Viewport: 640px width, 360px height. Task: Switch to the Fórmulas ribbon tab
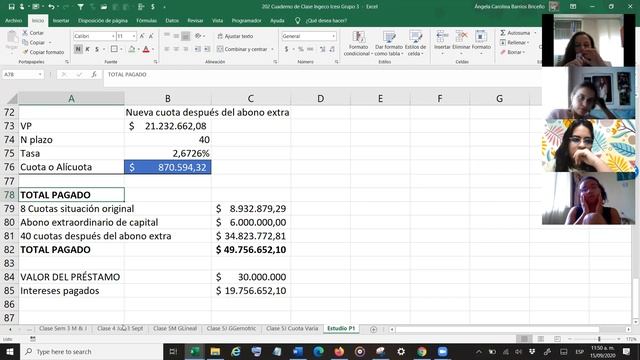[x=147, y=20]
